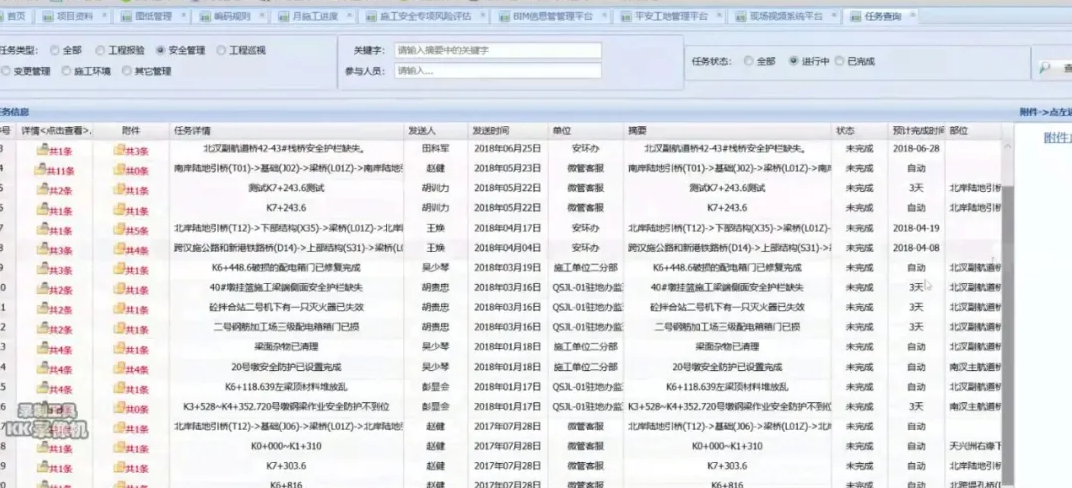
Task: Switch to the BIM信息管理平台 tab
Action: point(552,15)
